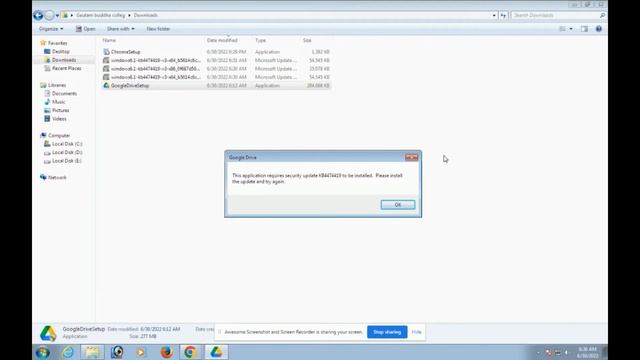The height and width of the screenshot is (360, 640).
Task: Switch to Google Chrome on the taskbar
Action: pyautogui.click(x=190, y=352)
